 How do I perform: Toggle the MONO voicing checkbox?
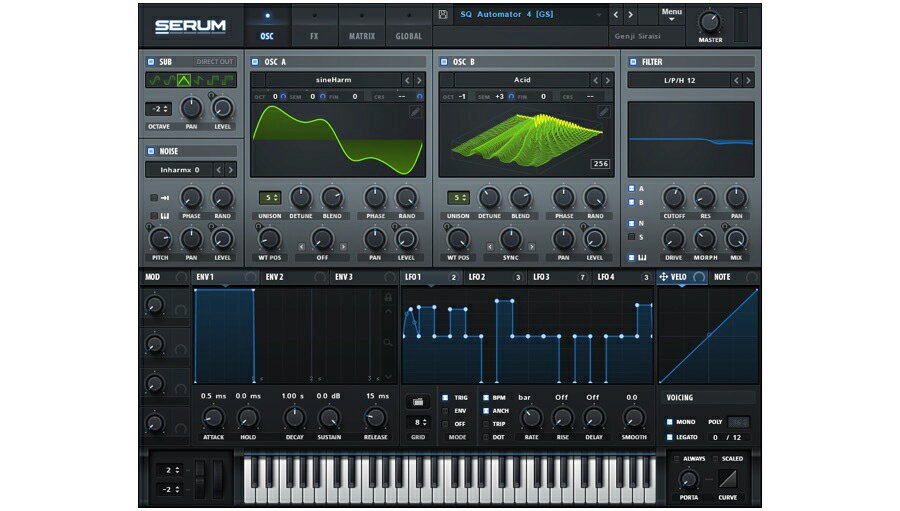[669, 422]
